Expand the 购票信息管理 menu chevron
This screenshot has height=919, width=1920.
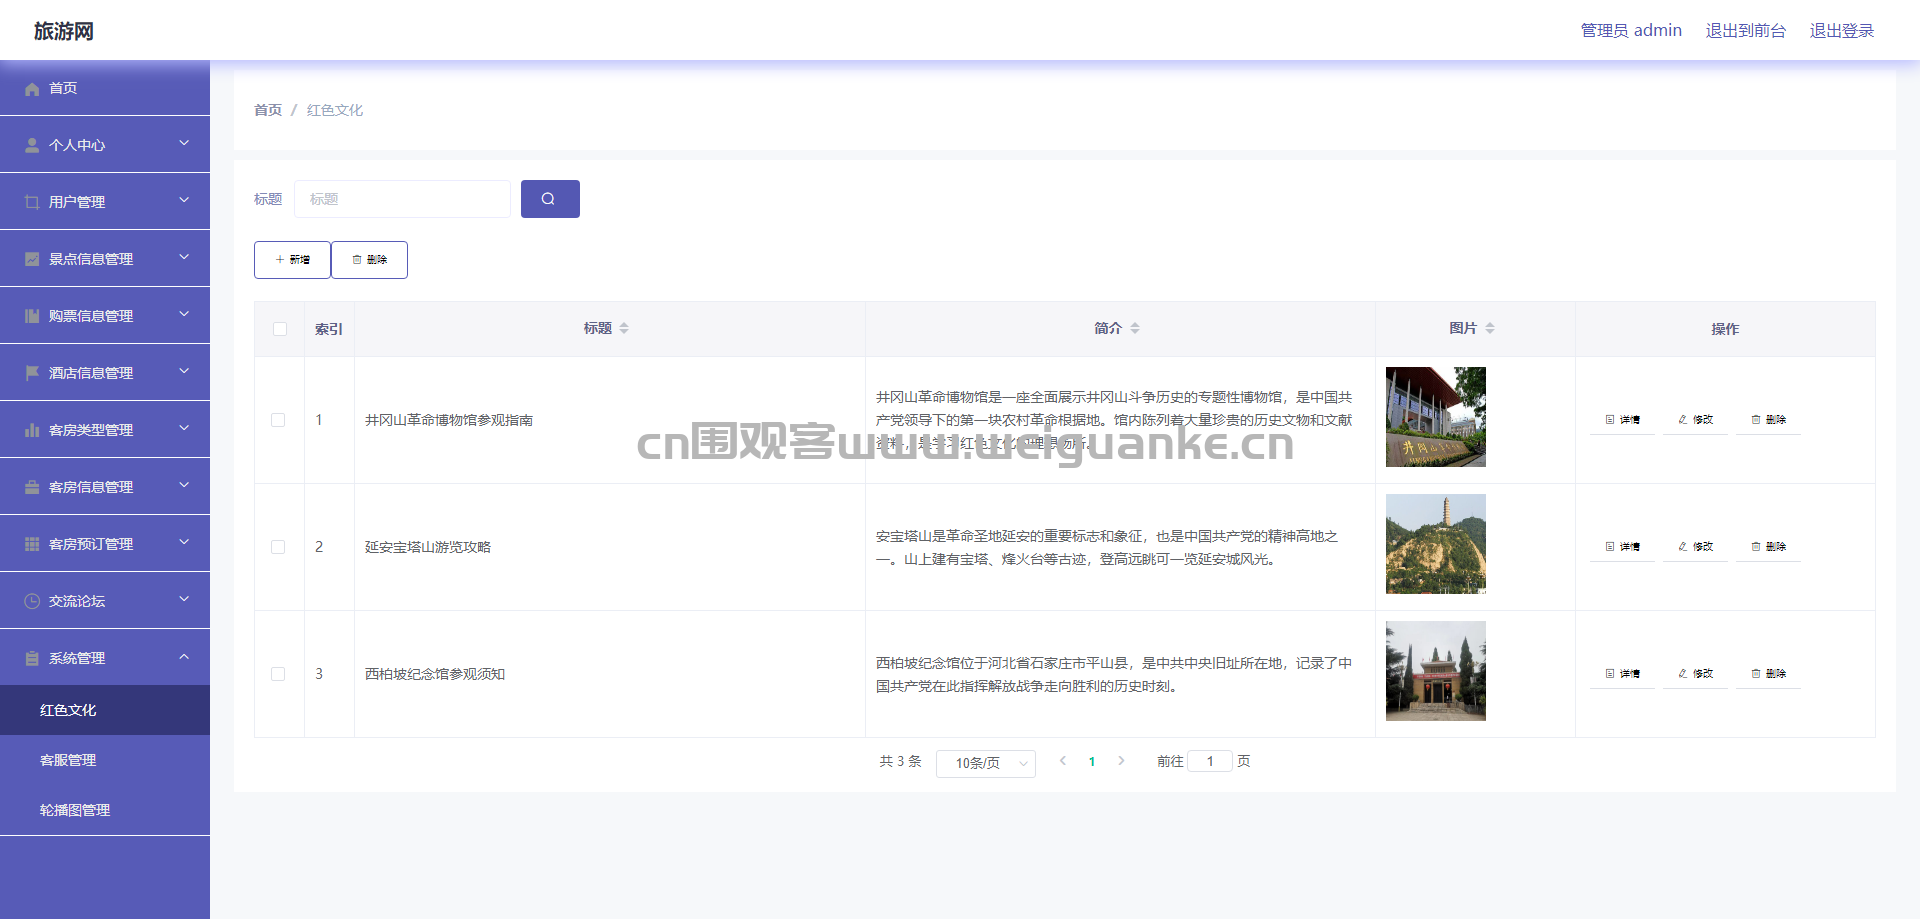[x=184, y=314]
